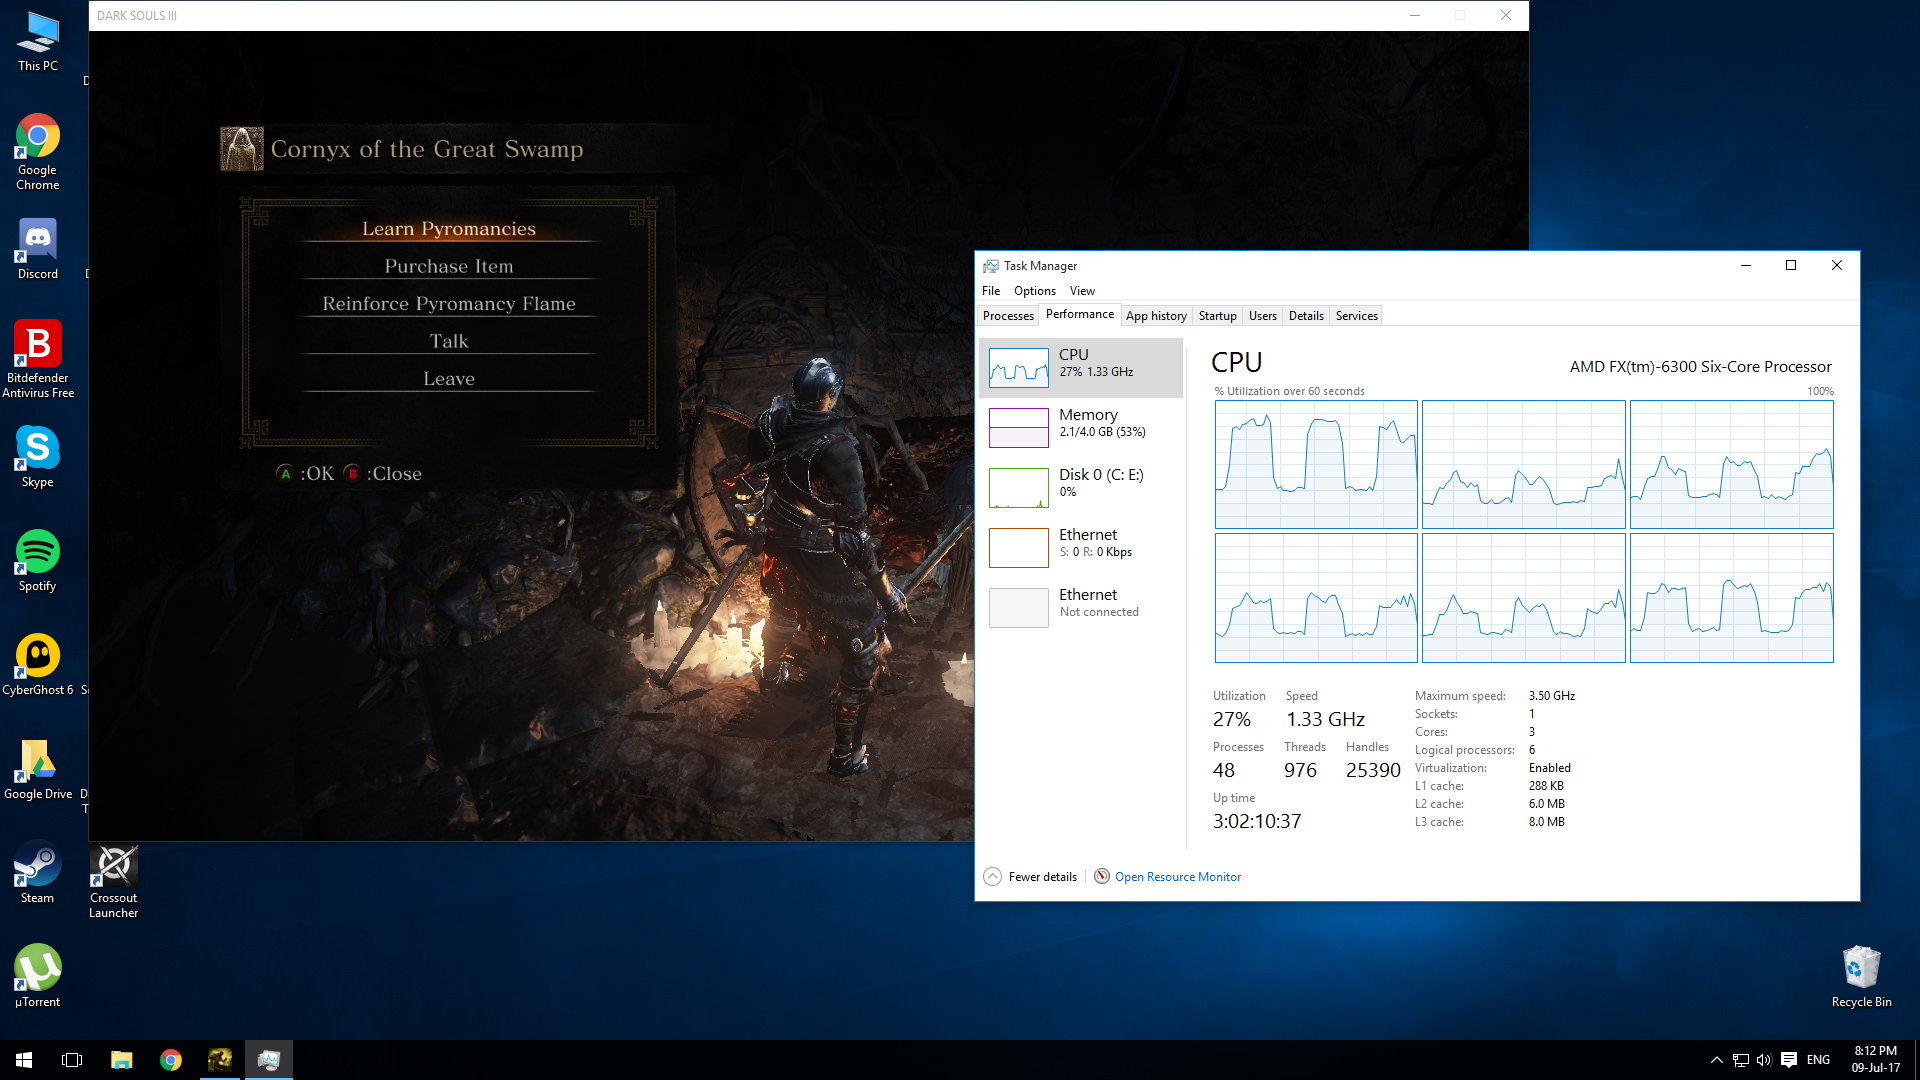Switch to the Details tab
Viewport: 1920px width, 1080px height.
(x=1306, y=316)
